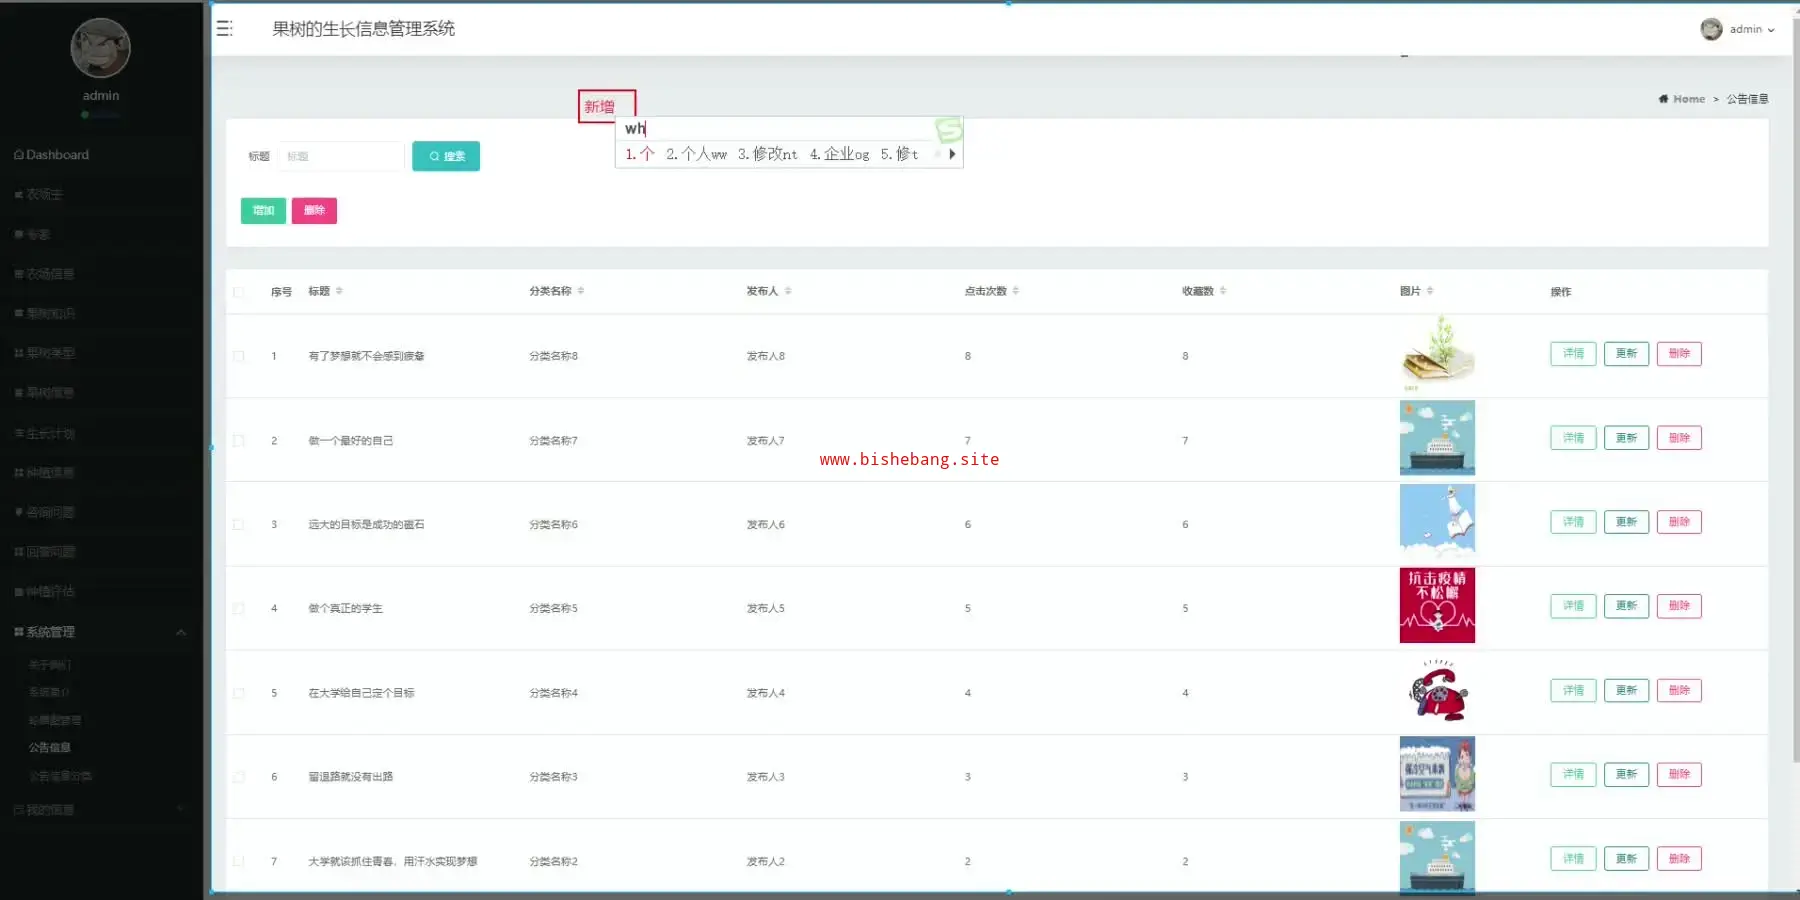This screenshot has height=900, width=1800.
Task: Toggle the hamburger sidebar menu icon
Action: [x=224, y=29]
